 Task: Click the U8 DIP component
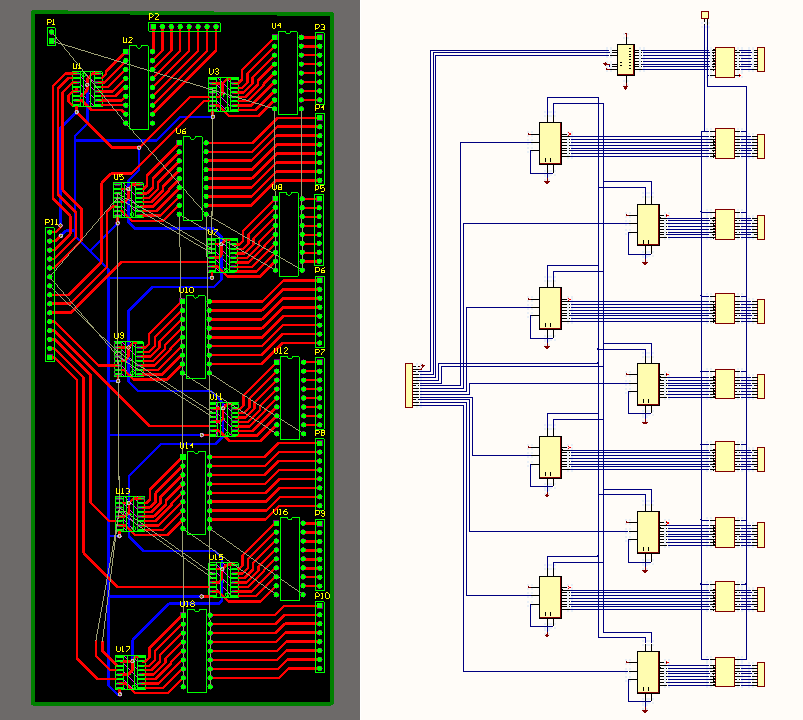288,234
